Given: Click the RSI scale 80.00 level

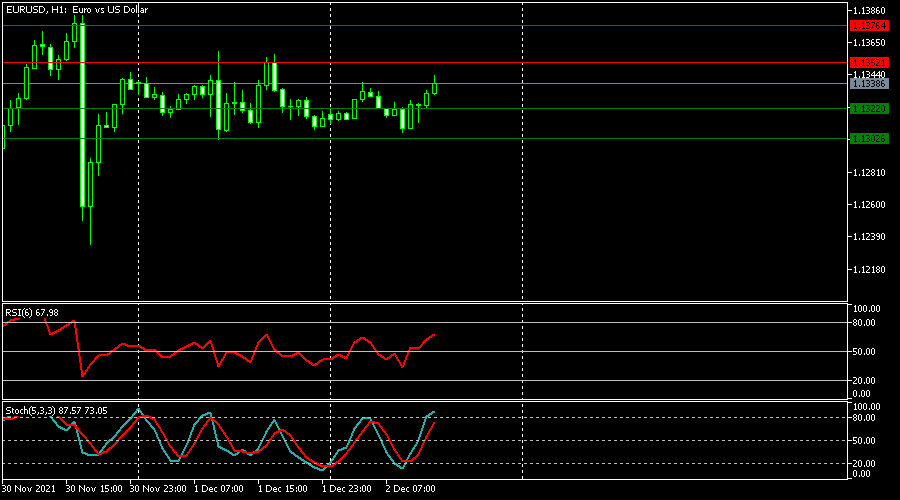Looking at the screenshot, I should click(864, 323).
